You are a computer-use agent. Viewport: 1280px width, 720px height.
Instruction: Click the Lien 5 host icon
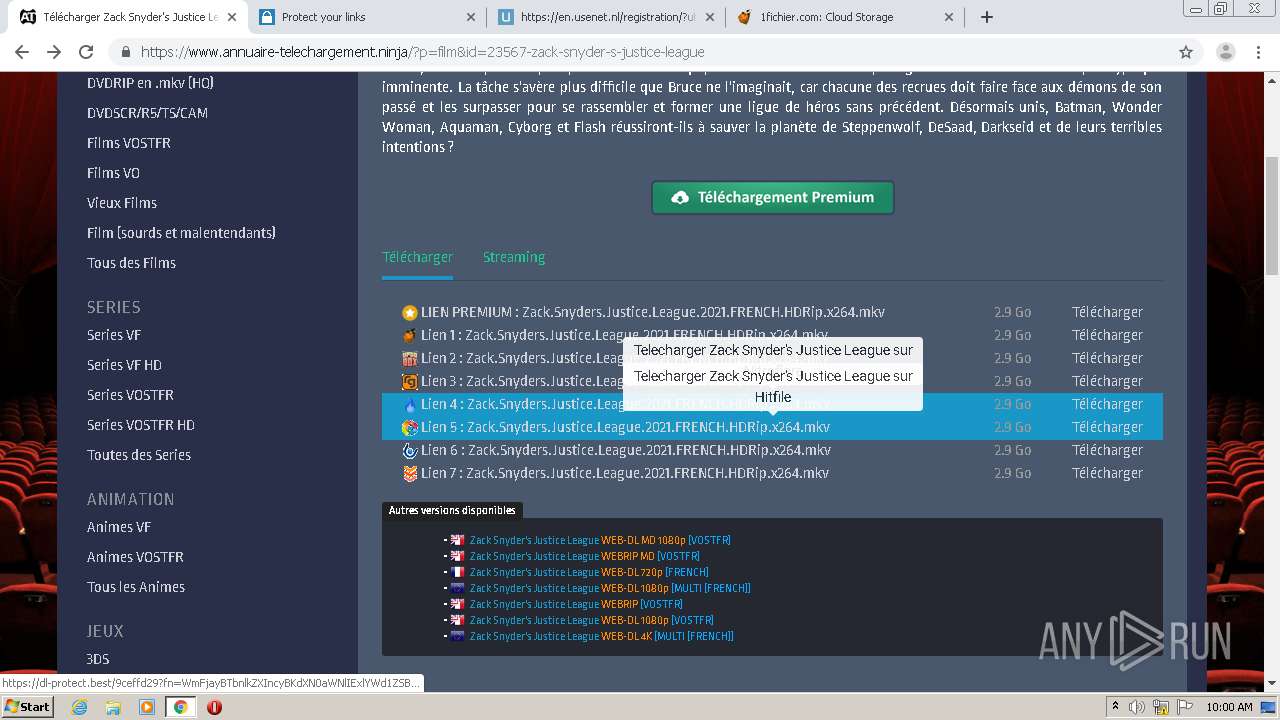pos(409,428)
